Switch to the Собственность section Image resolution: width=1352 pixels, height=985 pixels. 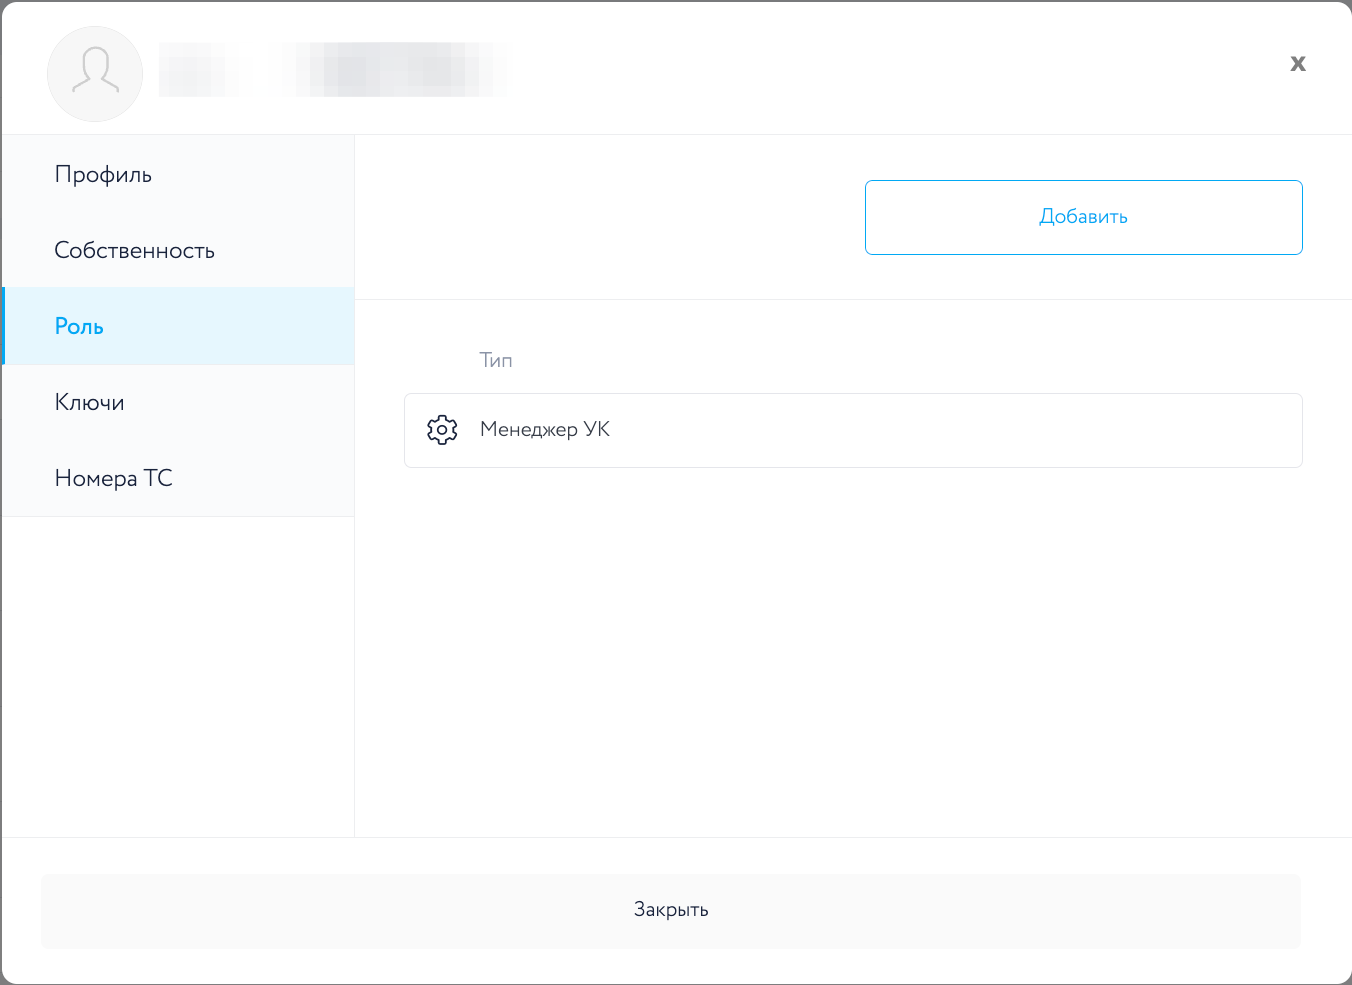[134, 251]
